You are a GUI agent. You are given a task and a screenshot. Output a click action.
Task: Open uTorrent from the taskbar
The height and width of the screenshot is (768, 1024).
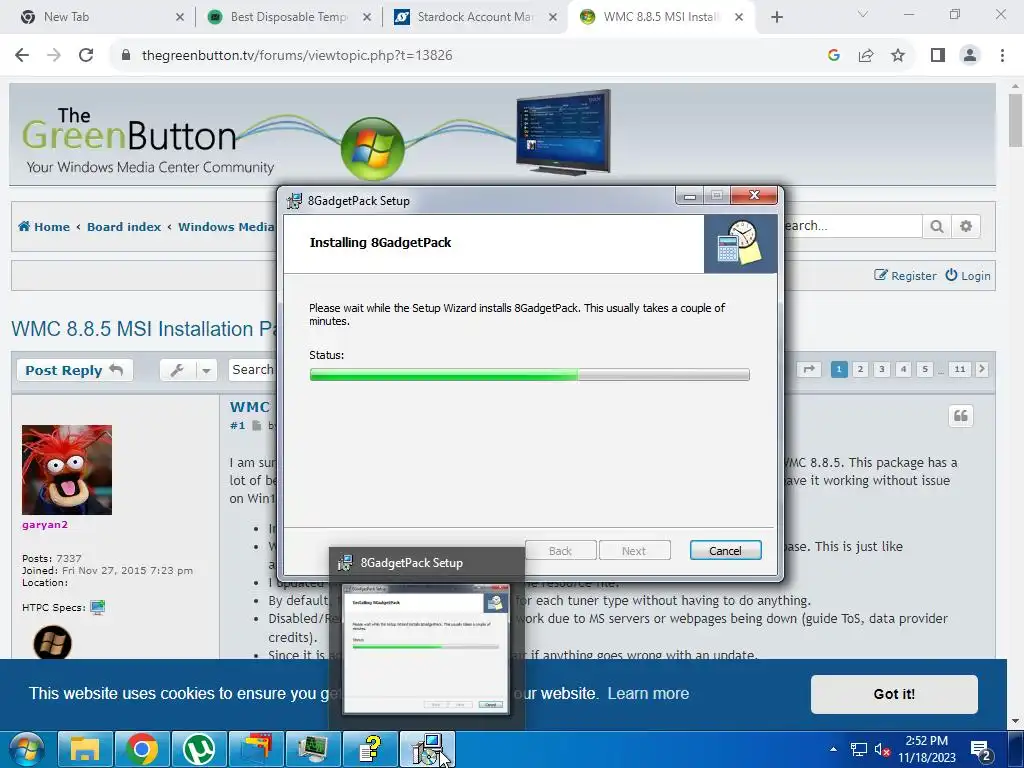click(x=199, y=749)
